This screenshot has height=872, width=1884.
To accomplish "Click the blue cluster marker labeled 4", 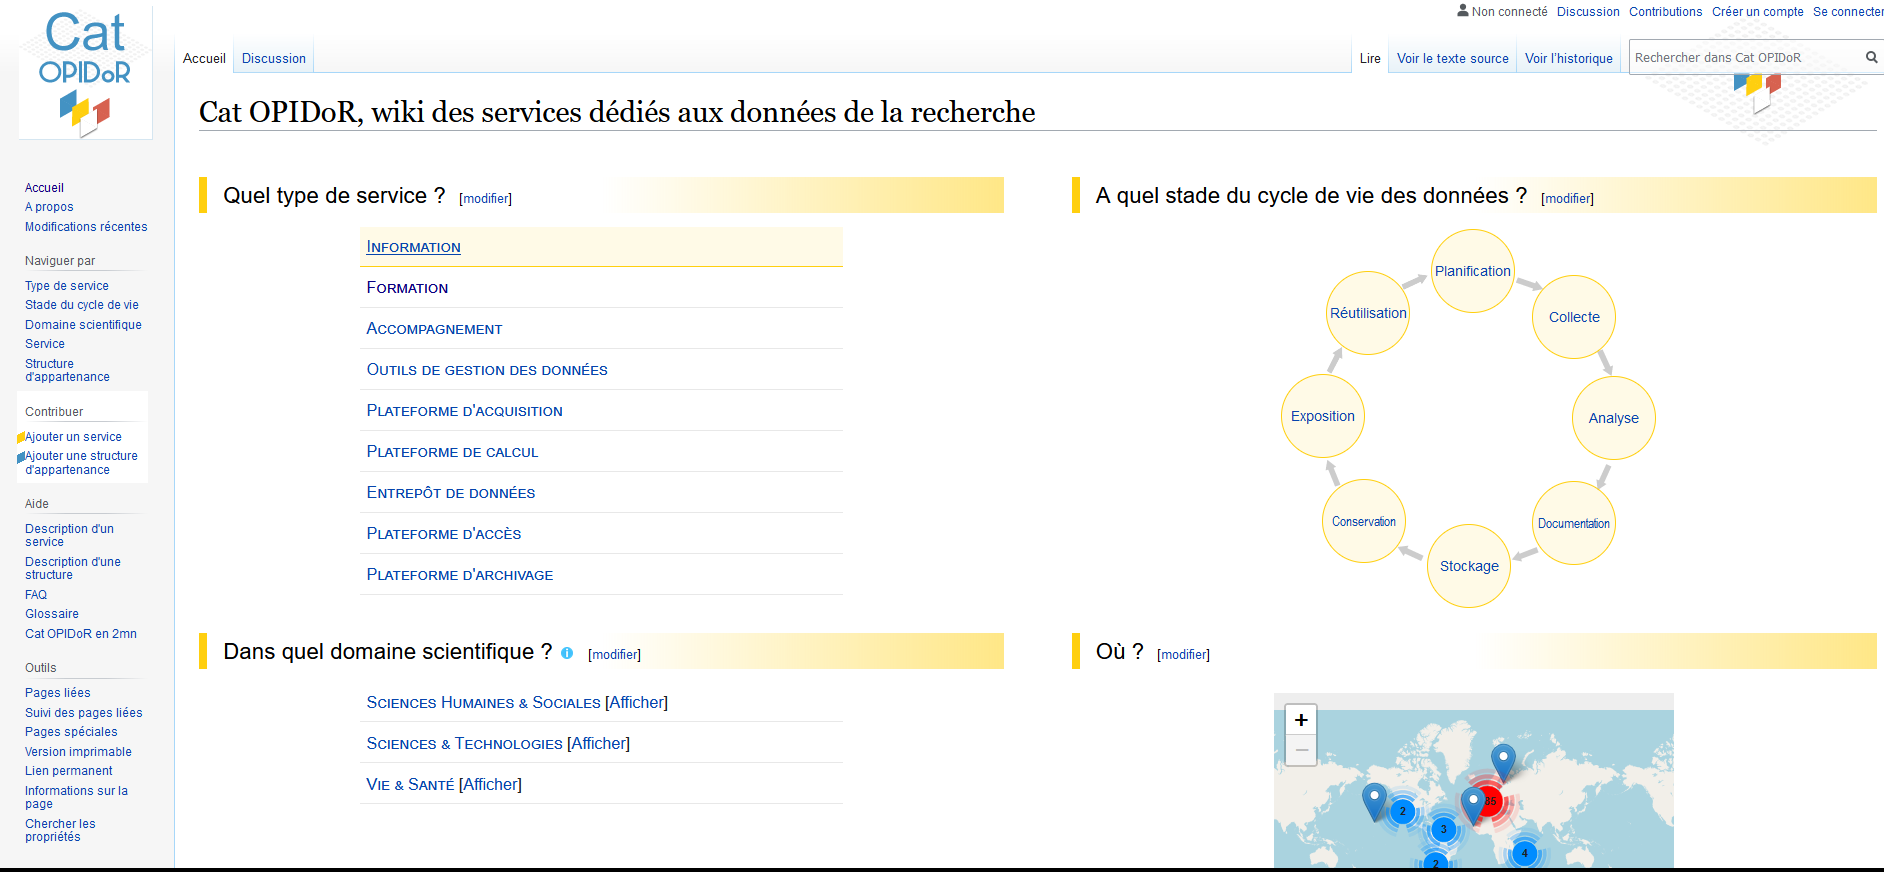I will click(1524, 853).
